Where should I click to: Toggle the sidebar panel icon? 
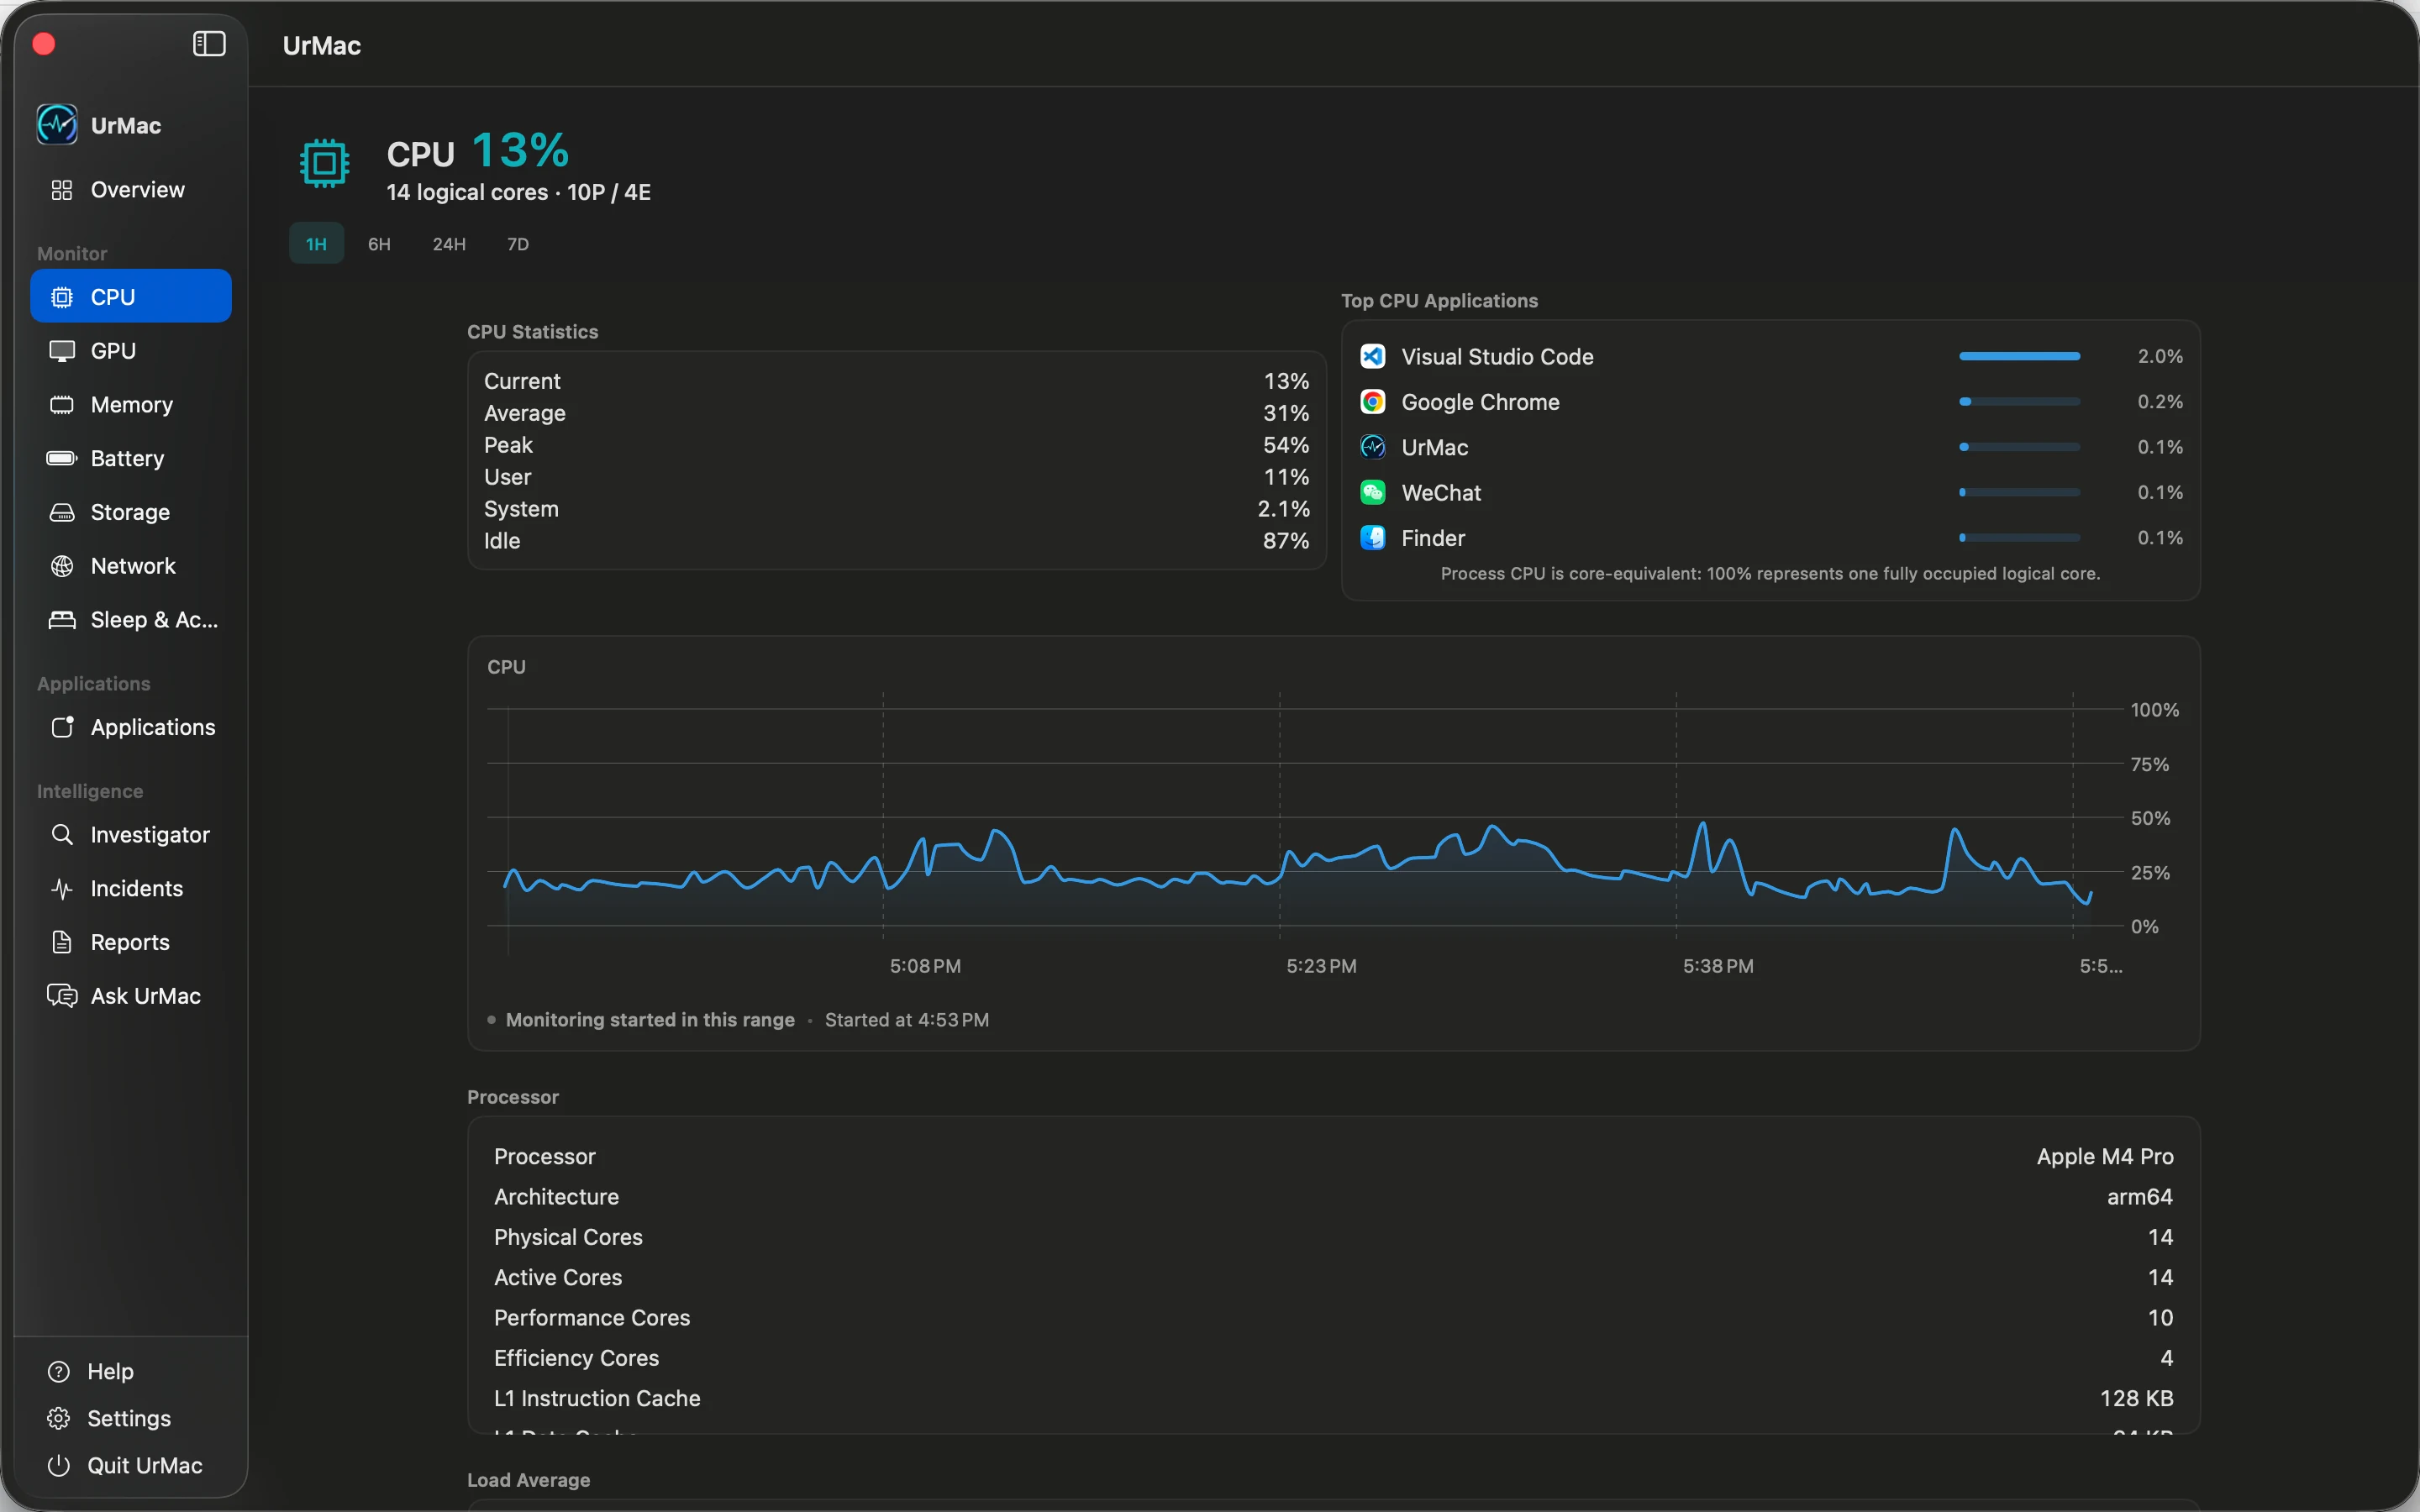(x=209, y=44)
